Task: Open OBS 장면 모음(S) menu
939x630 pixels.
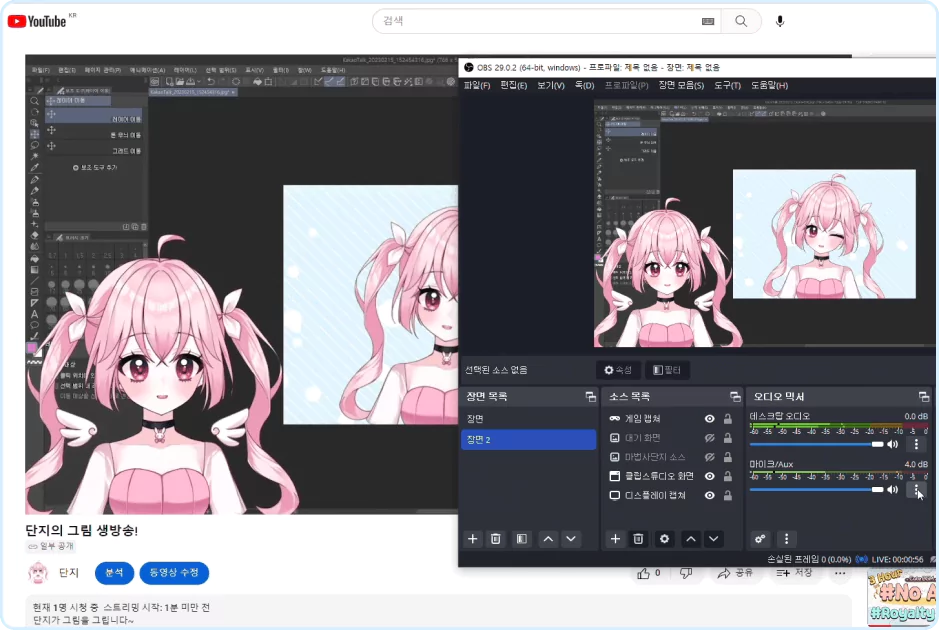Action: 681,86
